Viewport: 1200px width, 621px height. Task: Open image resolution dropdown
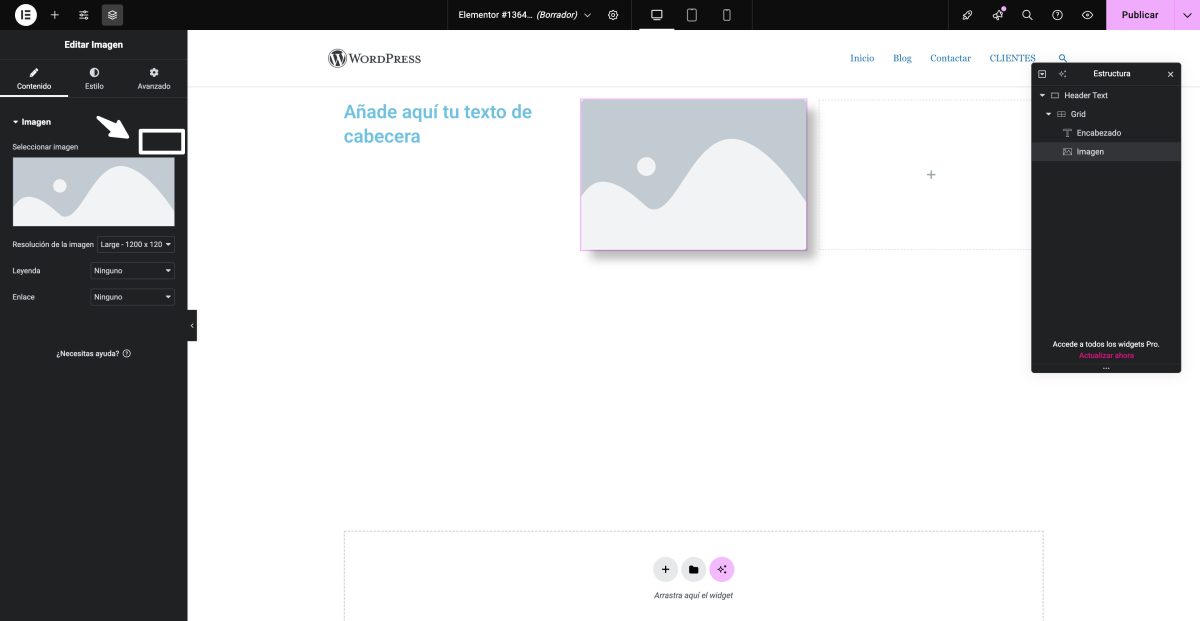click(136, 244)
